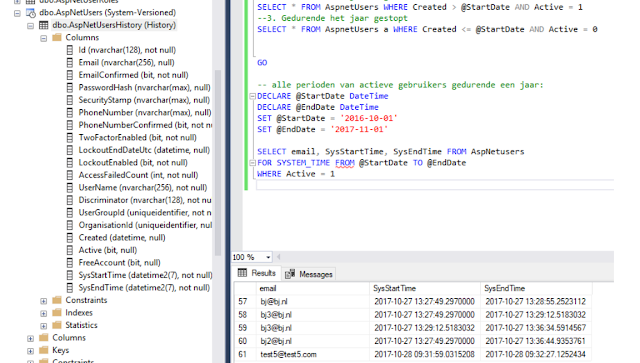The width and height of the screenshot is (640, 363).
Task: Click the Constraints folder icon
Action: point(57,300)
